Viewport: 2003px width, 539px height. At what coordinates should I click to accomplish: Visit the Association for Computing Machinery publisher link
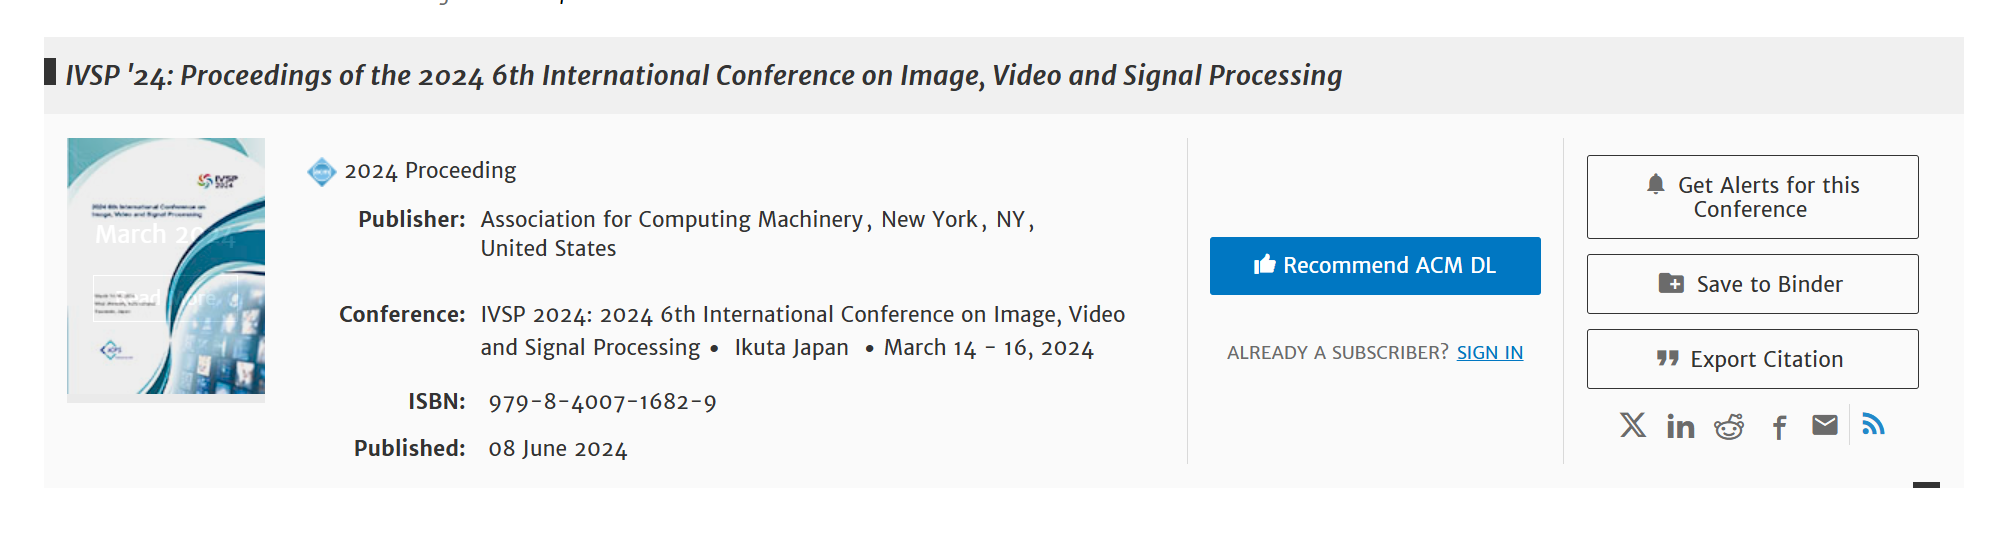[671, 220]
